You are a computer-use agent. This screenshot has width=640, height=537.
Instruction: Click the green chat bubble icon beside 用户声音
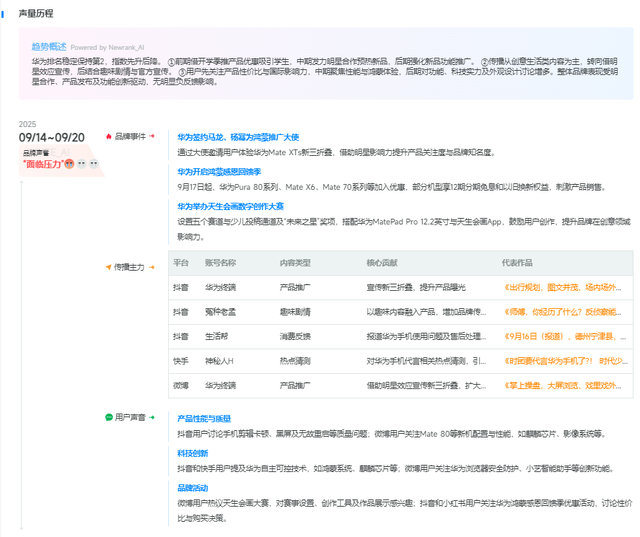click(x=109, y=417)
